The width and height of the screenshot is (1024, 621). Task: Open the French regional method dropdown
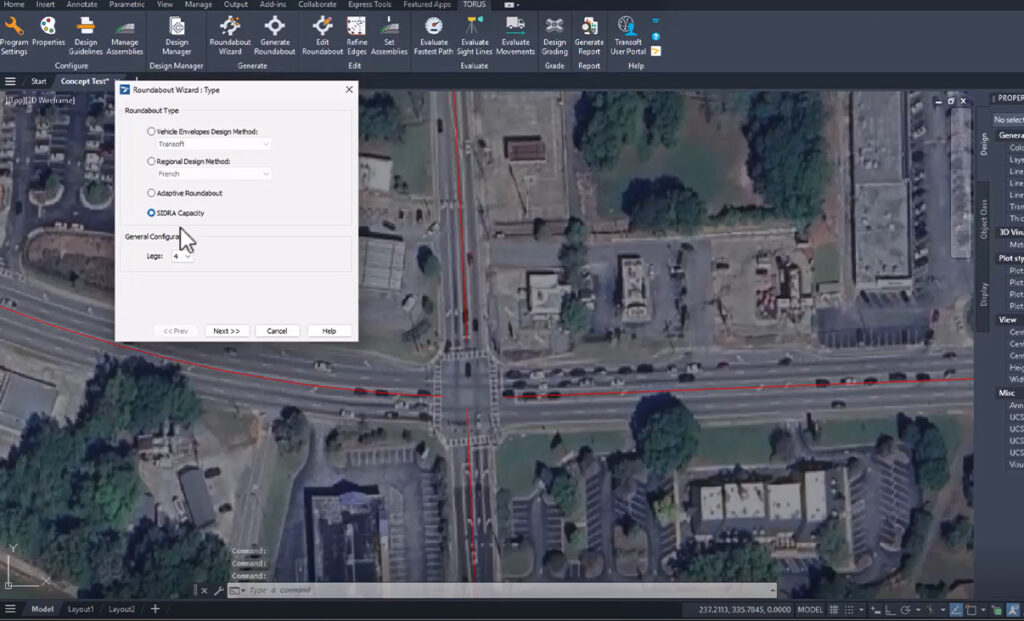(213, 174)
